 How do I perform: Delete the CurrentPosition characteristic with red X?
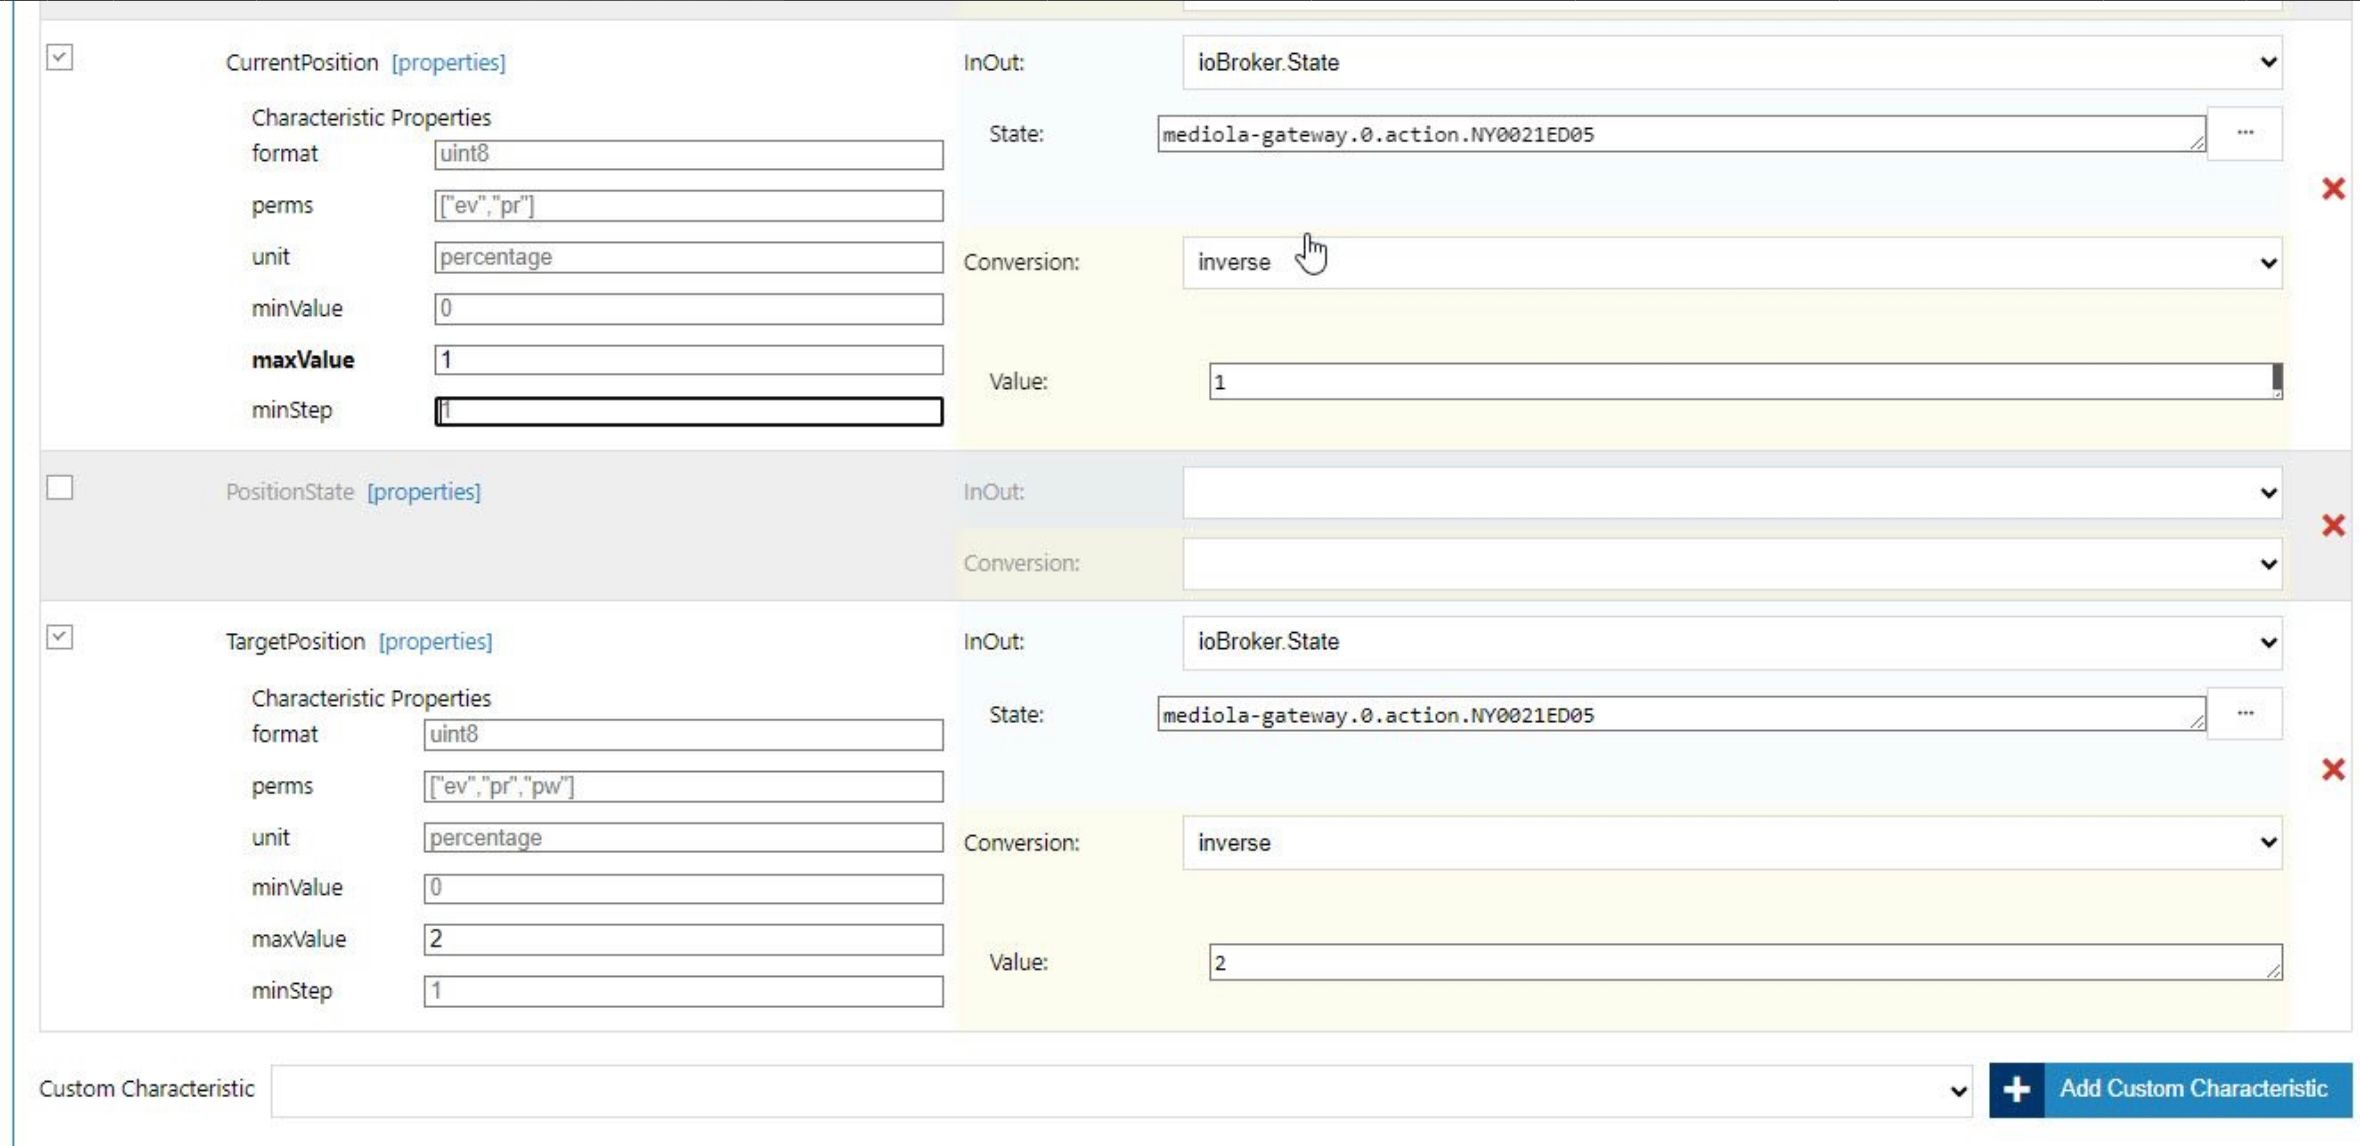click(x=2332, y=189)
